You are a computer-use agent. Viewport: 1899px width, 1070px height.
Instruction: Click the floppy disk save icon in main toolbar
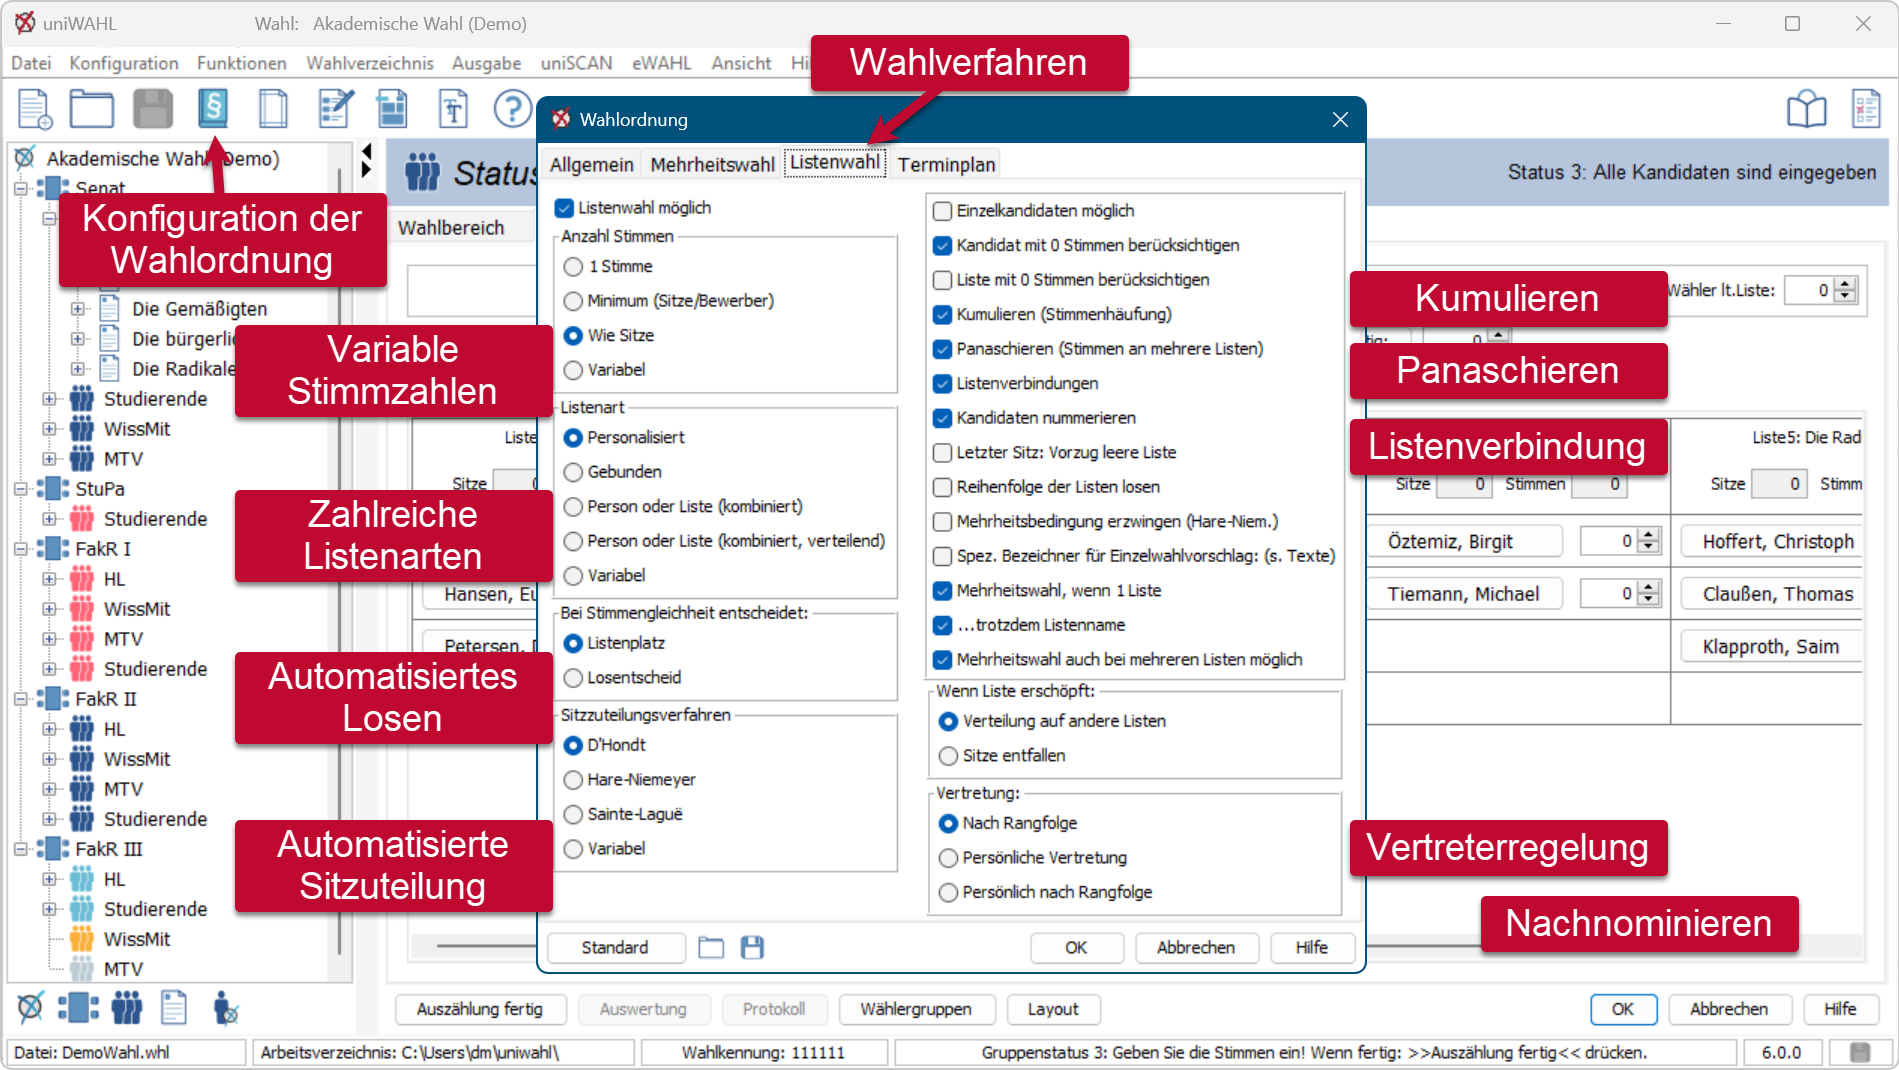click(x=153, y=109)
